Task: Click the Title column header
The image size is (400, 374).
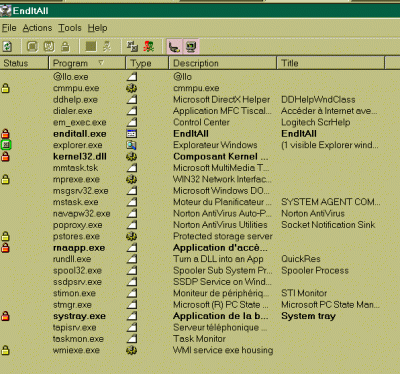Action: tap(331, 63)
